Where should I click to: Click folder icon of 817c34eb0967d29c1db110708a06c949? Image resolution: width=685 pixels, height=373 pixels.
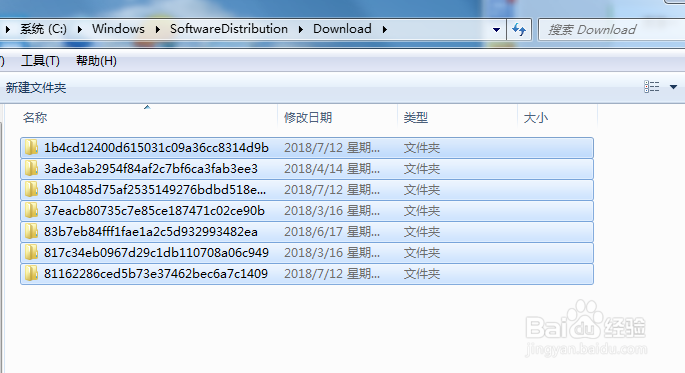[x=31, y=252]
